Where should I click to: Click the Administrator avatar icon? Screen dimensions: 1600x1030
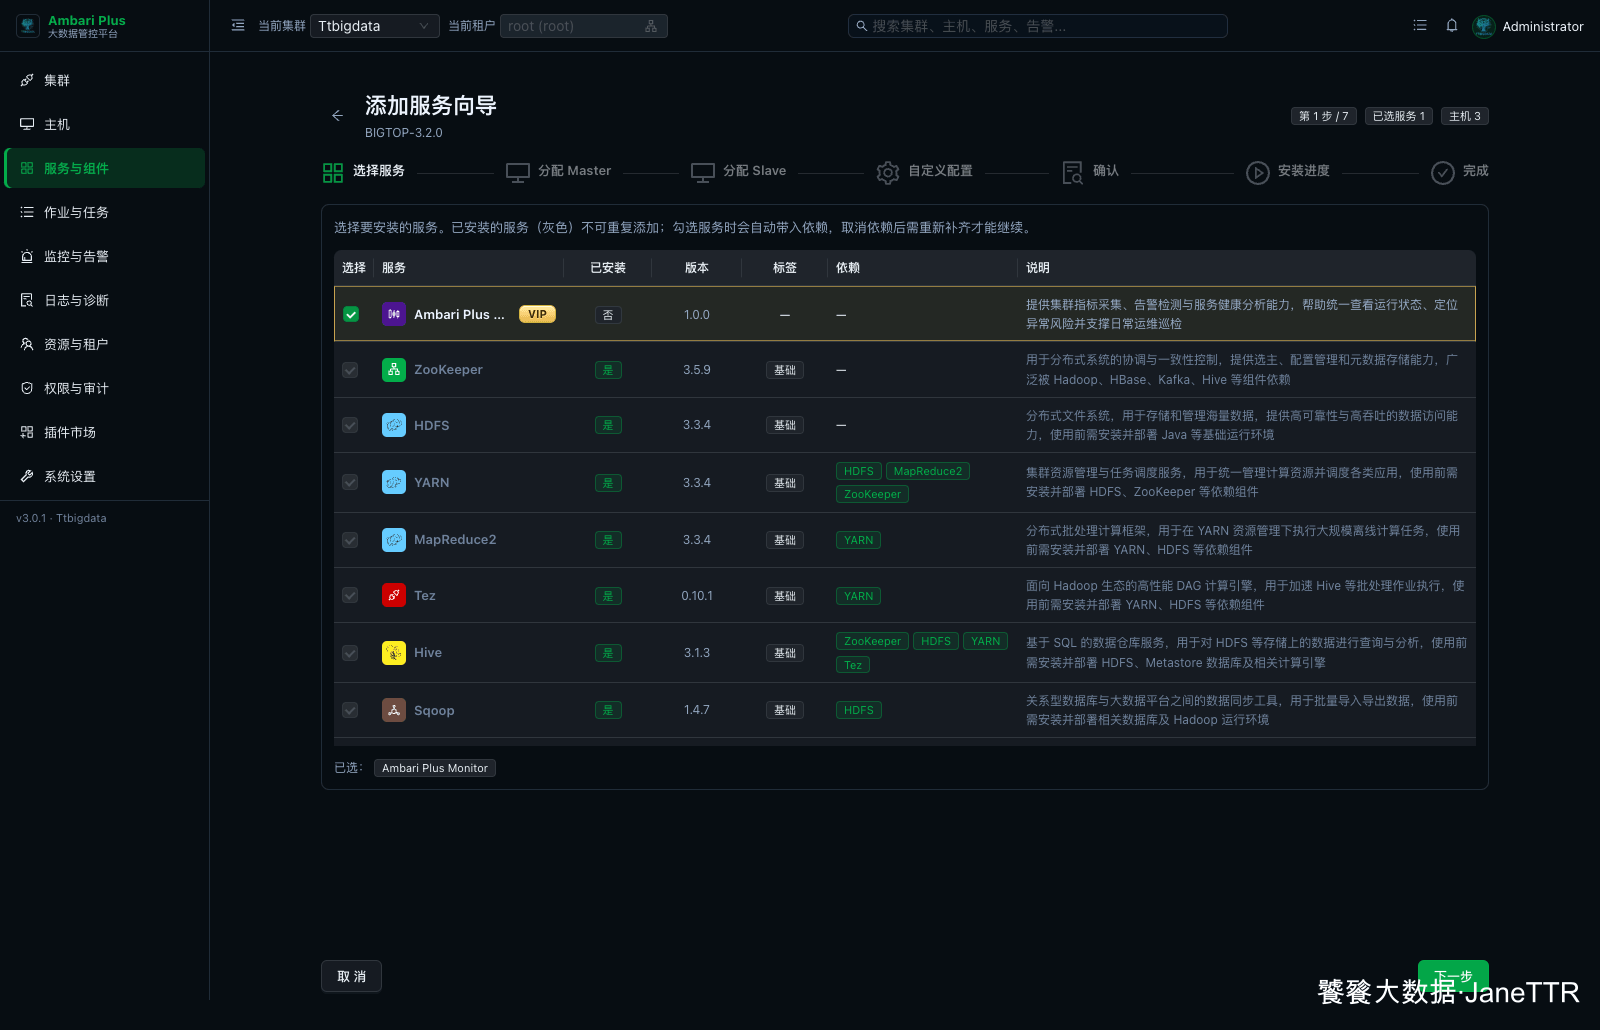(x=1484, y=26)
